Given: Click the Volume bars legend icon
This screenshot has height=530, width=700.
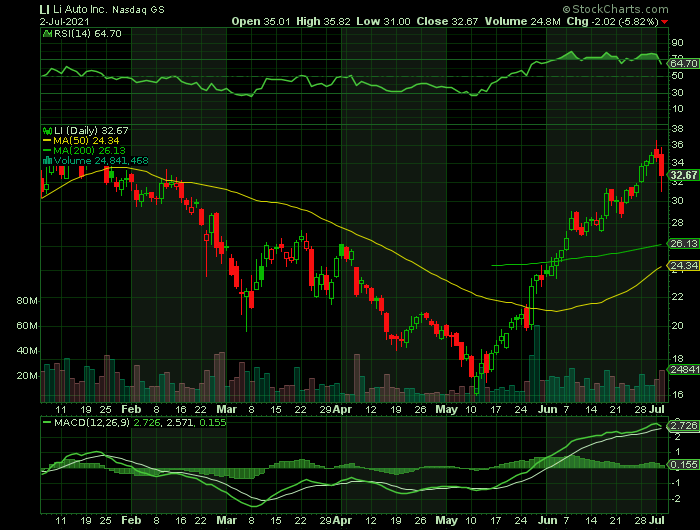Looking at the screenshot, I should 47,161.
